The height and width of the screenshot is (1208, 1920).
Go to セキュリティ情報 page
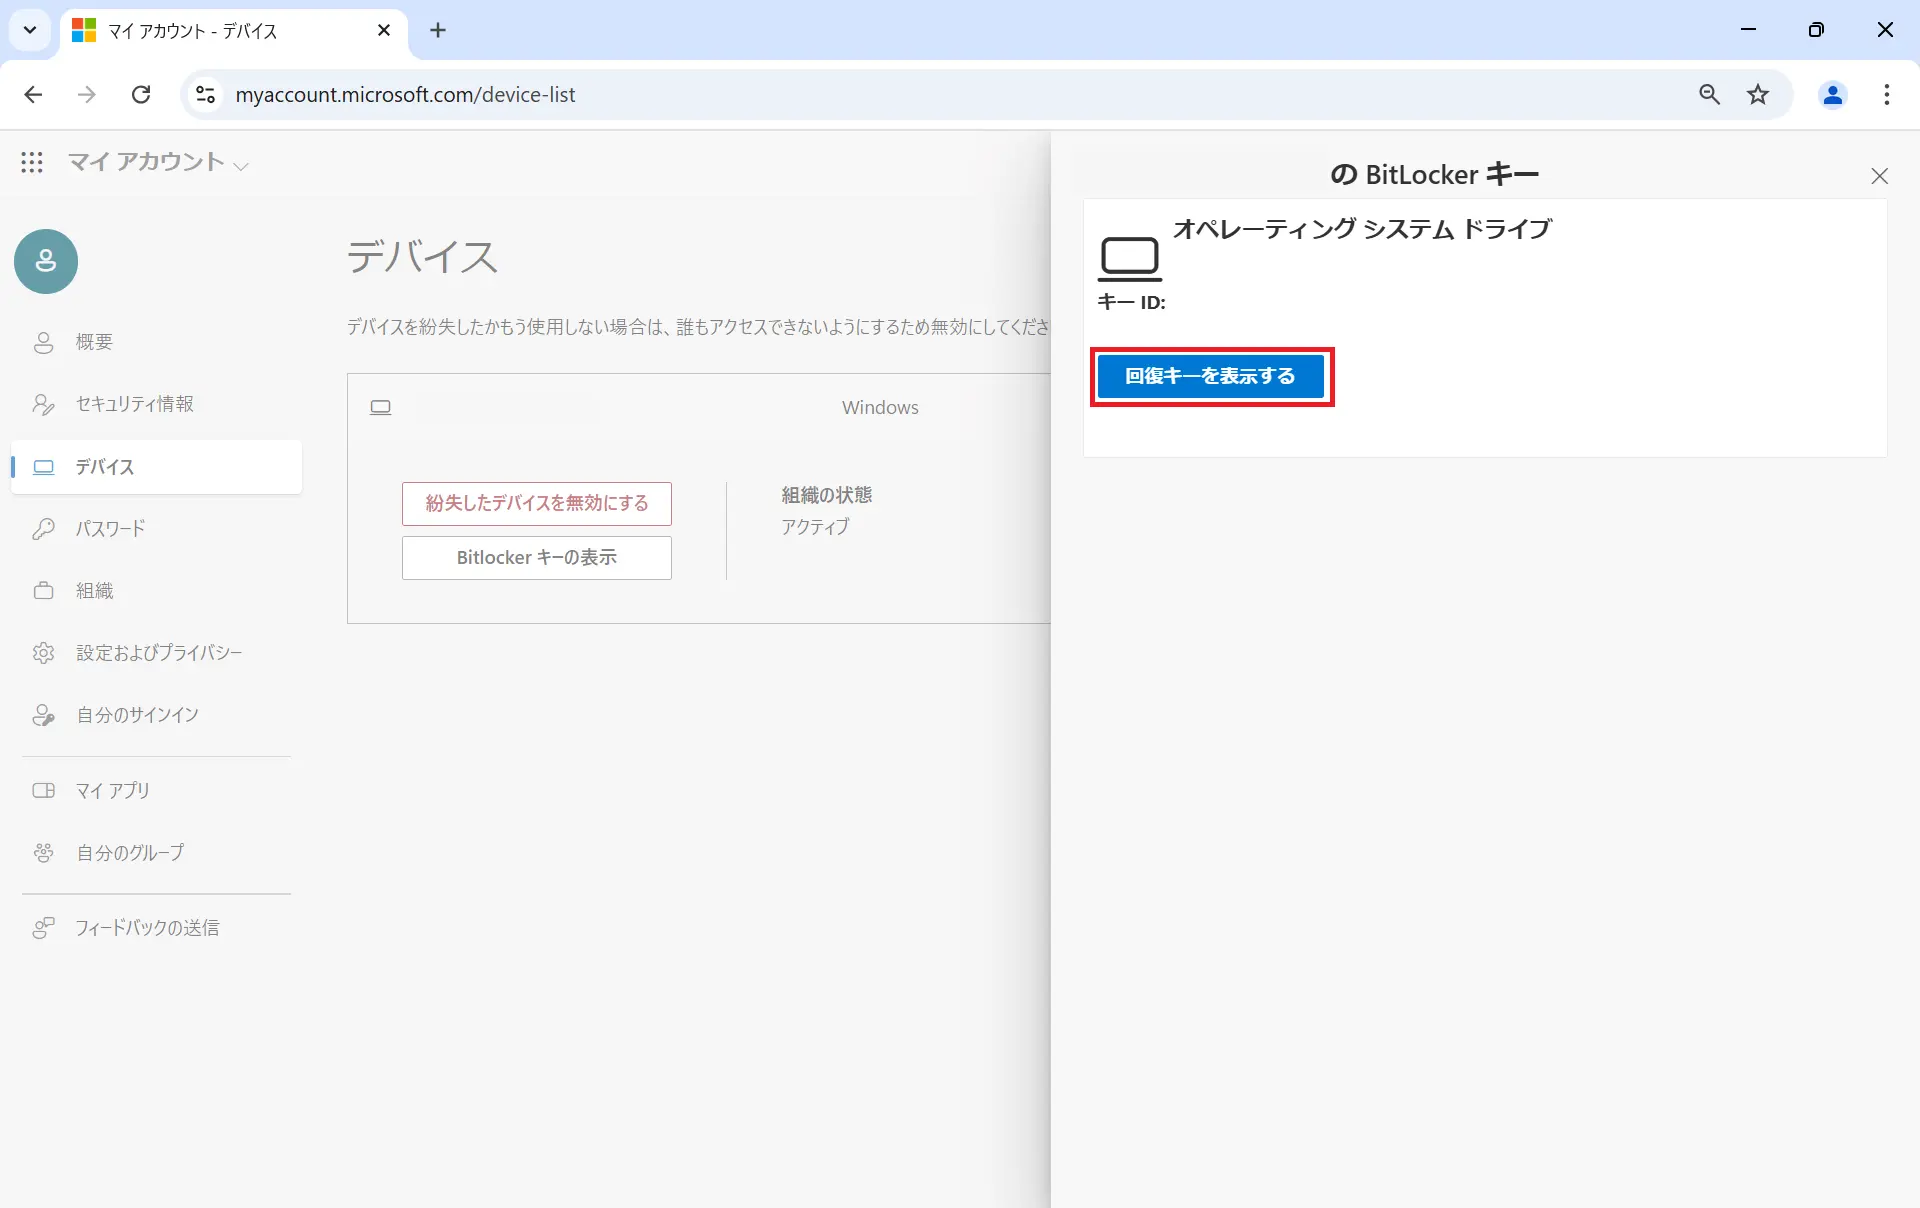[x=134, y=404]
